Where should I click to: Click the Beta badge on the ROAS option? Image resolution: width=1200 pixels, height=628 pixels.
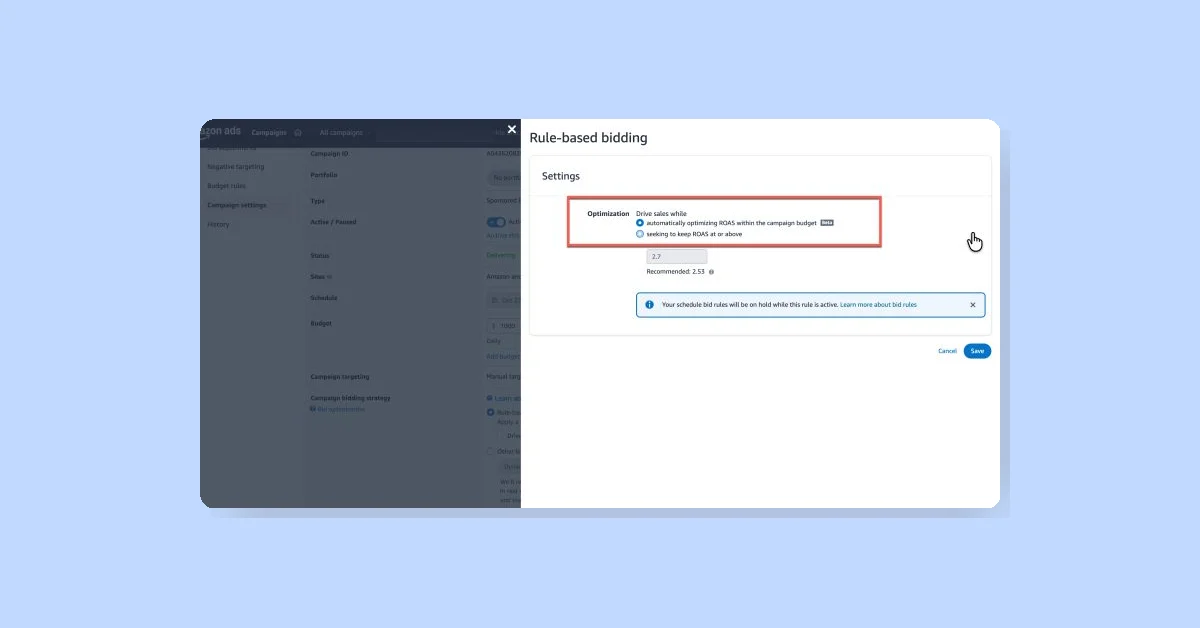[827, 222]
